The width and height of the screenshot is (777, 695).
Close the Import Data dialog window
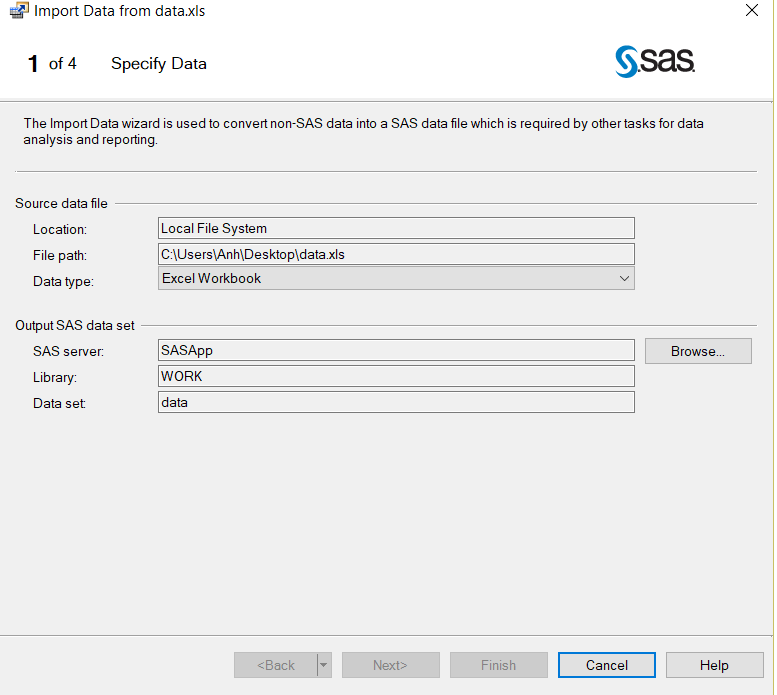(751, 11)
